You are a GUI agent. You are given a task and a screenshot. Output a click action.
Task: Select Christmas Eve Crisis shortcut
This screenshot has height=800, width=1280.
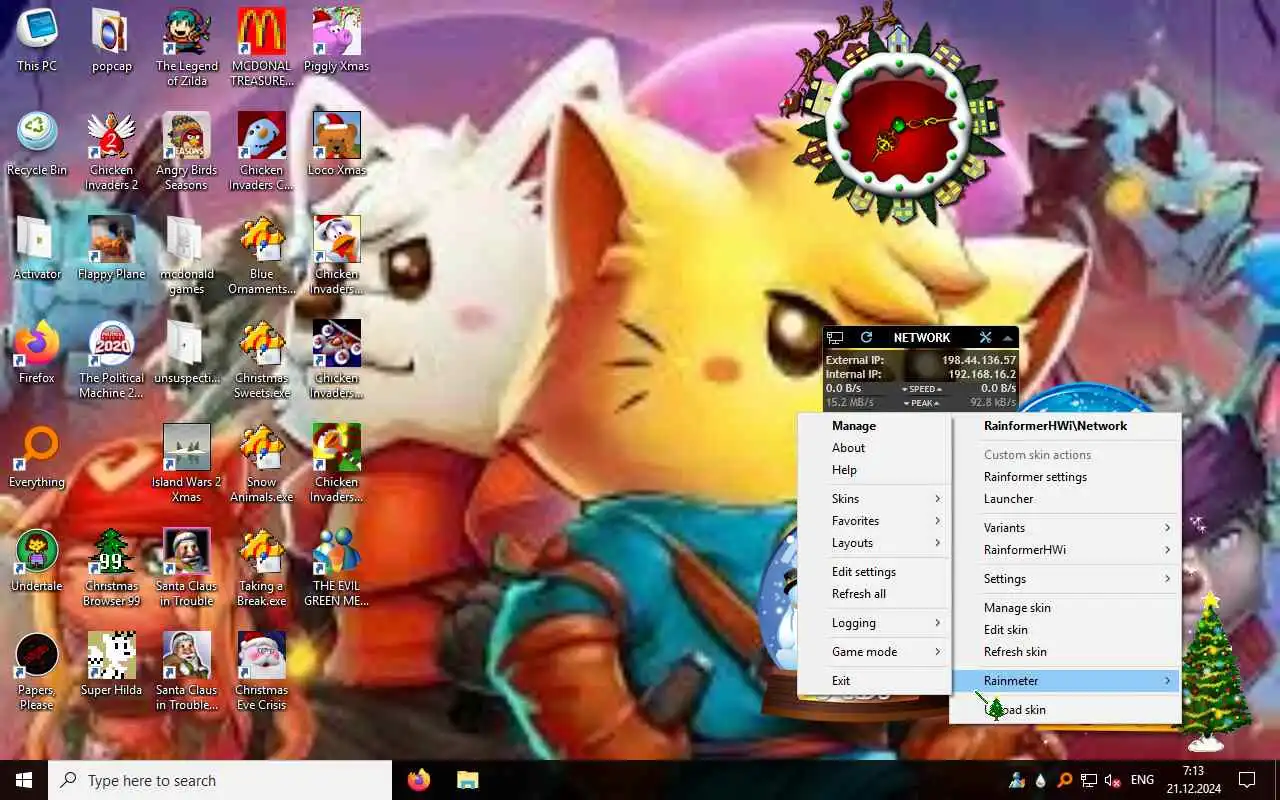(x=262, y=671)
